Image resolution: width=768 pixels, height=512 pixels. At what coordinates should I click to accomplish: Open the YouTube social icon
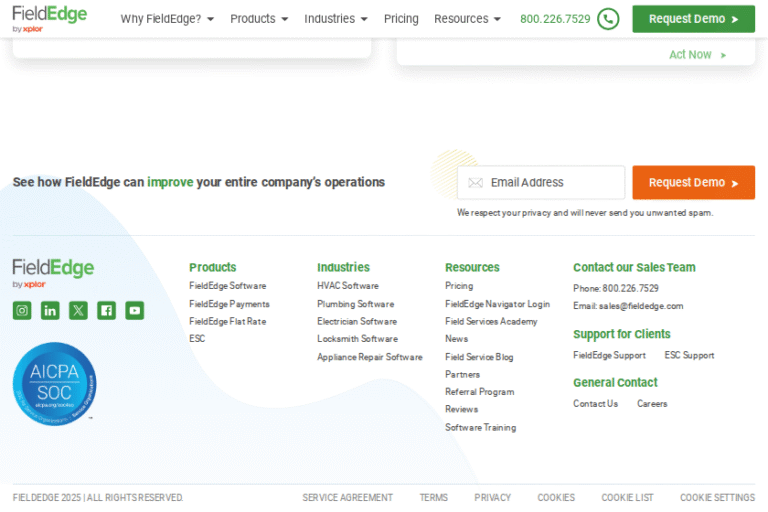point(134,310)
